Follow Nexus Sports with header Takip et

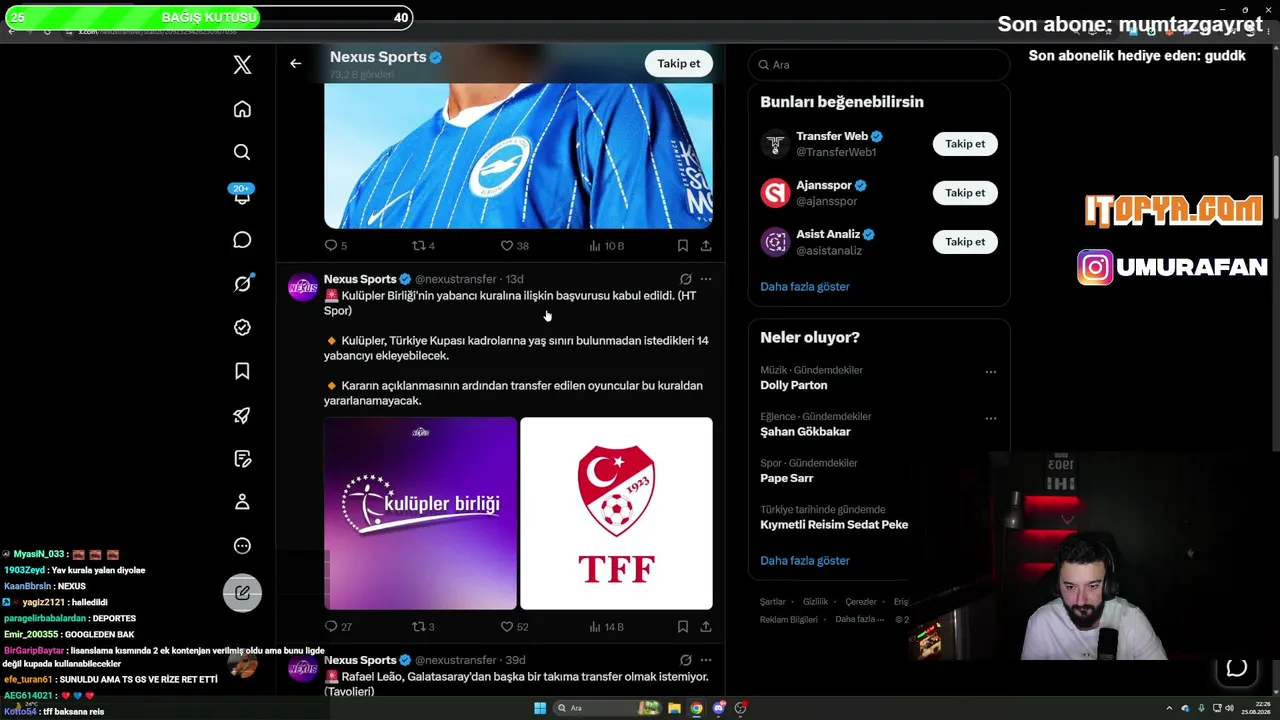679,63
